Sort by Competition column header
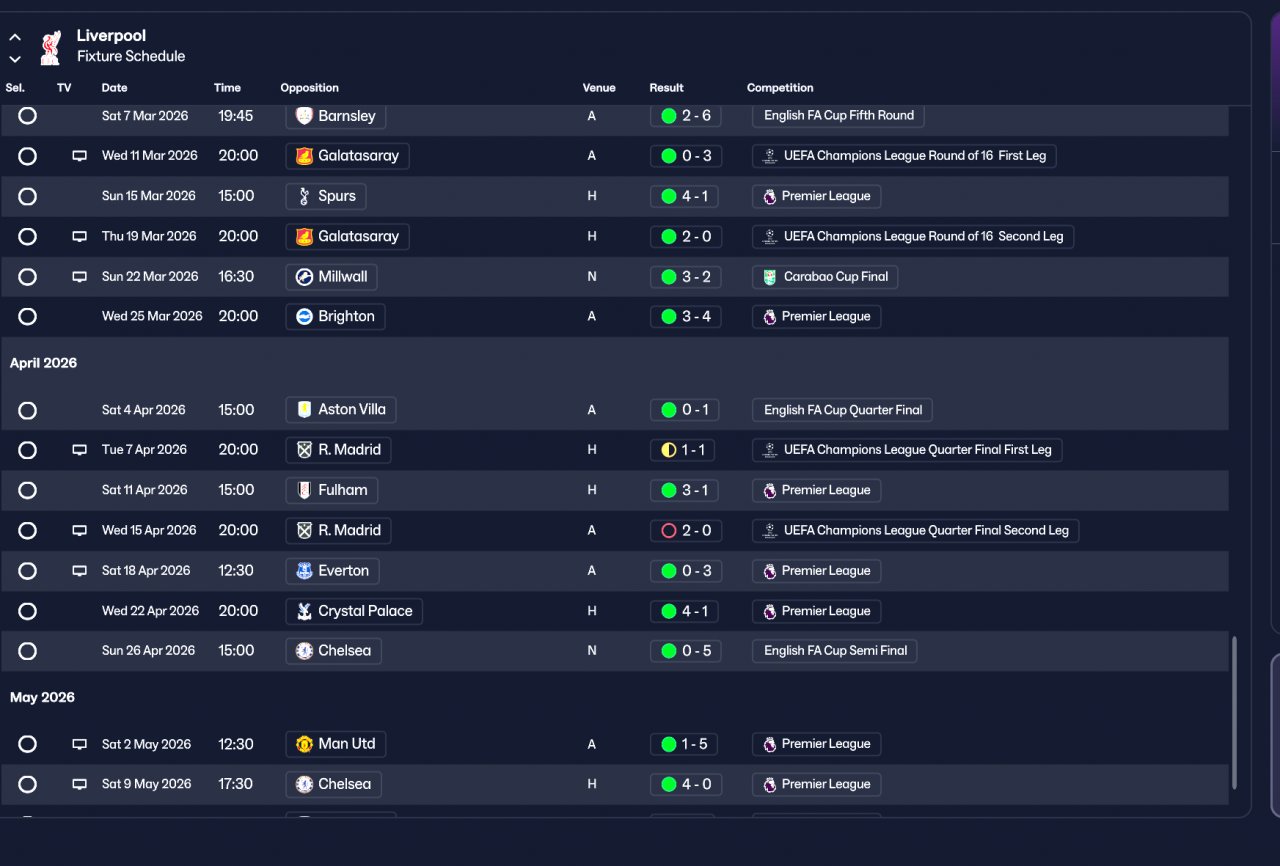The image size is (1280, 866). coord(780,88)
